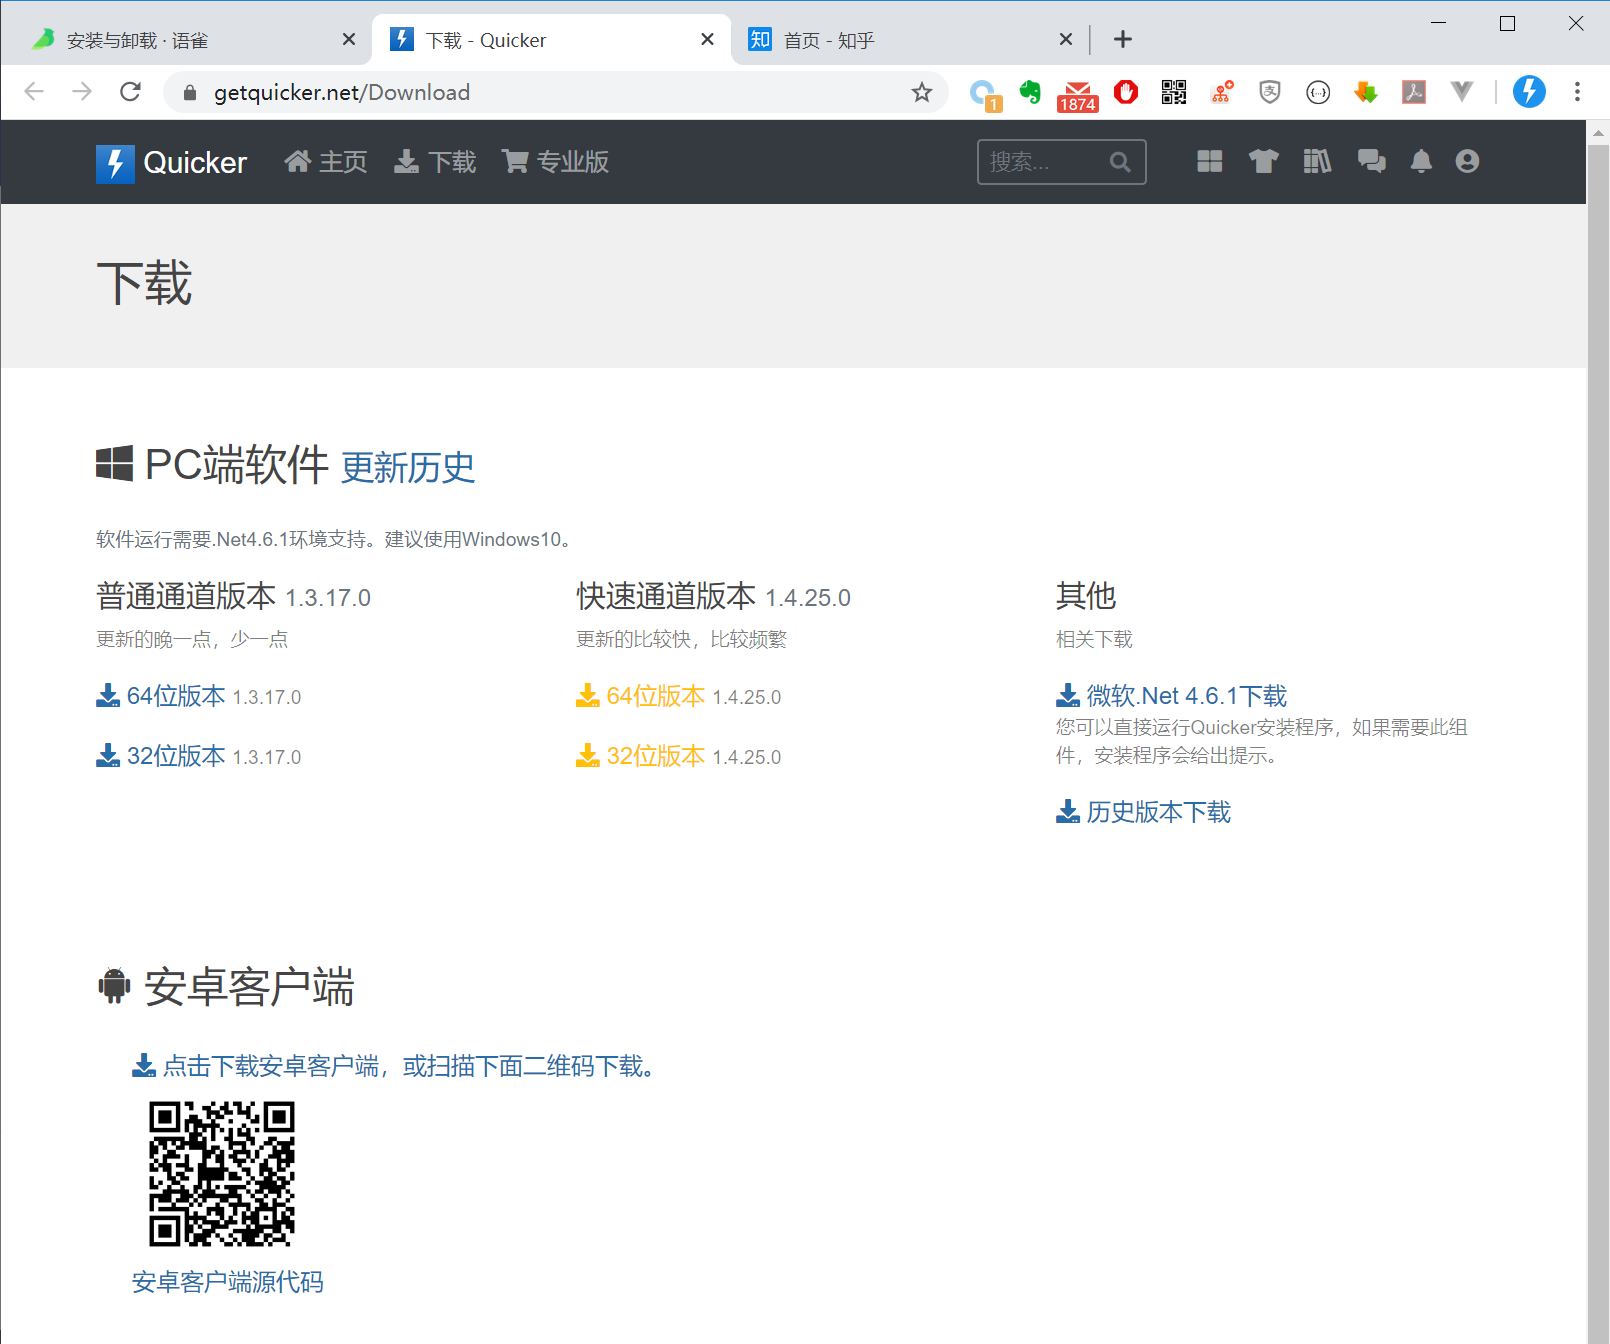Go to 主页 in the navbar
The width and height of the screenshot is (1610, 1344).
(326, 162)
